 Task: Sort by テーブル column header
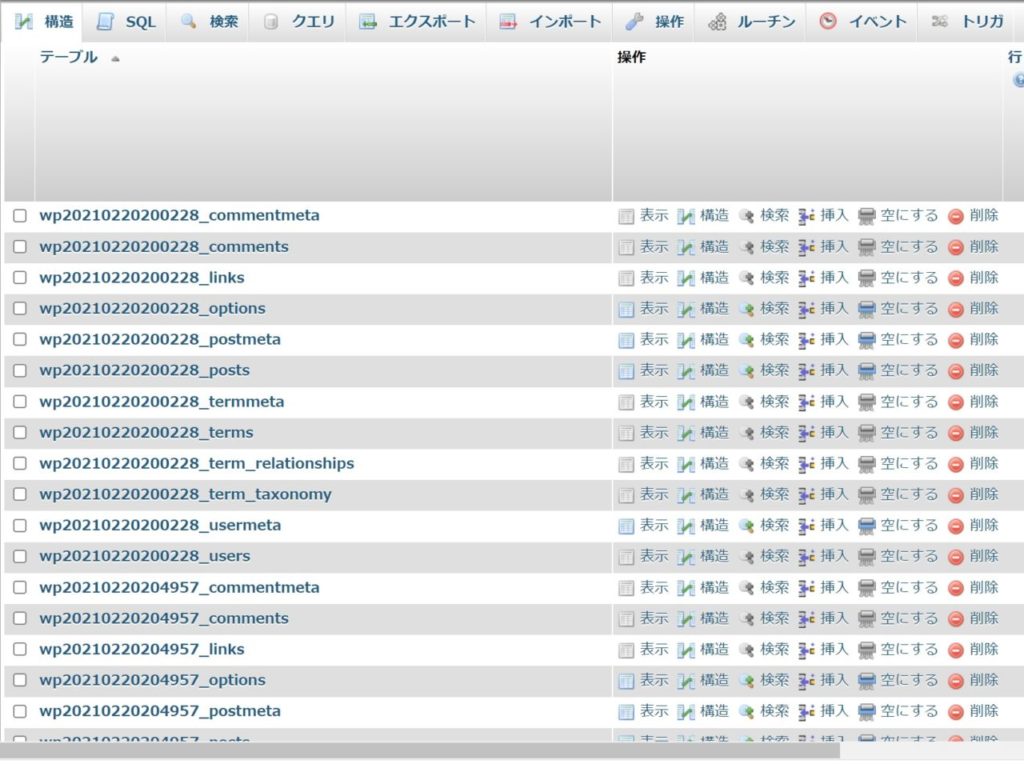point(69,57)
